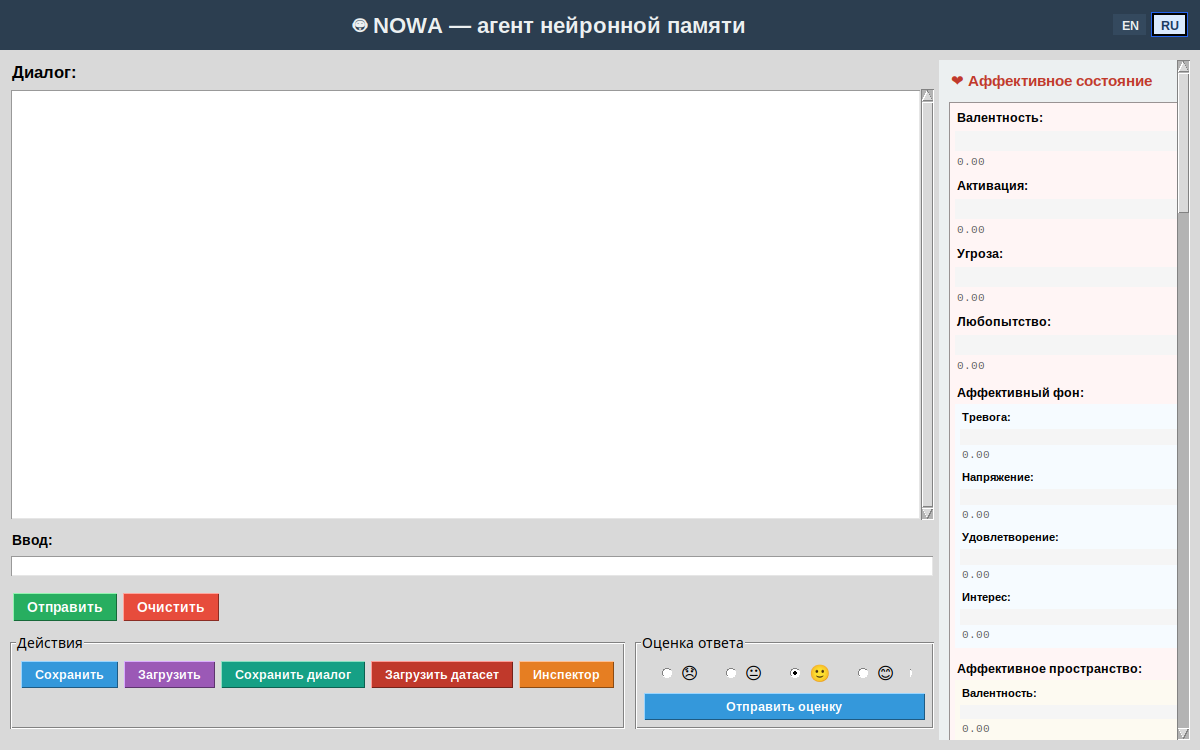Viewport: 1200px width, 750px height.
Task: Click Сохранить диалог button
Action: click(293, 675)
